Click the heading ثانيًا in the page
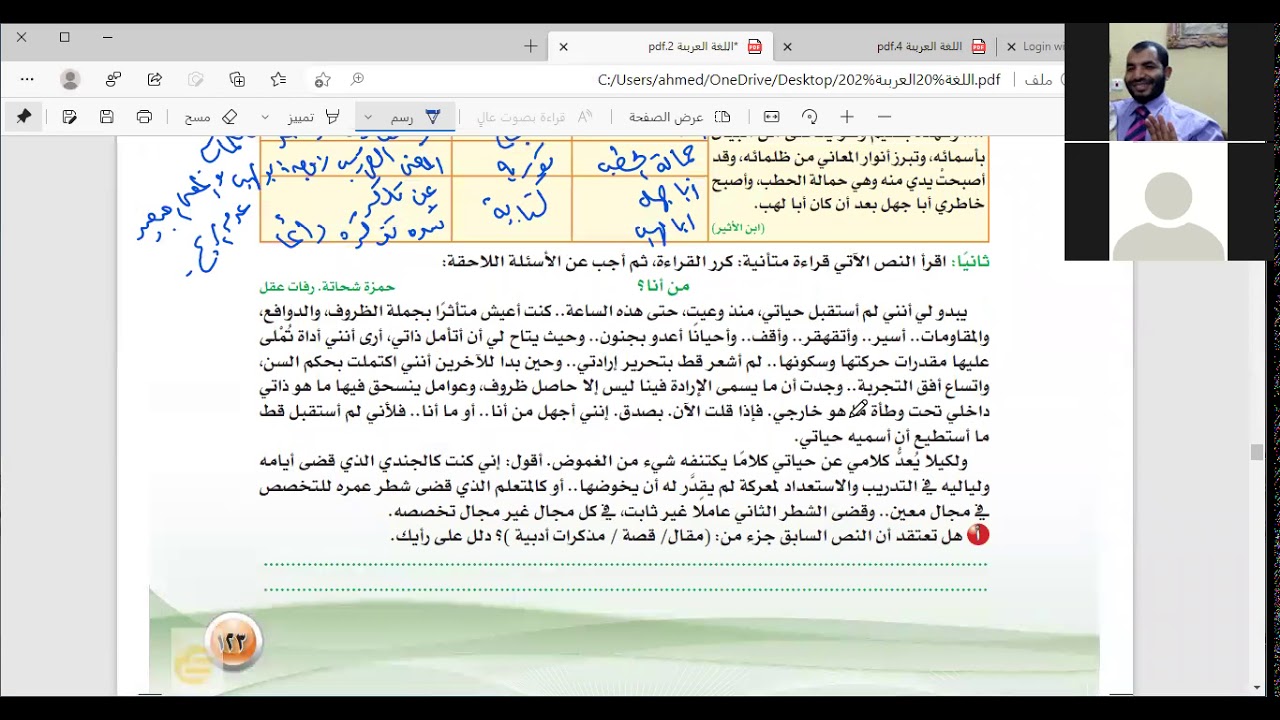 (969, 261)
